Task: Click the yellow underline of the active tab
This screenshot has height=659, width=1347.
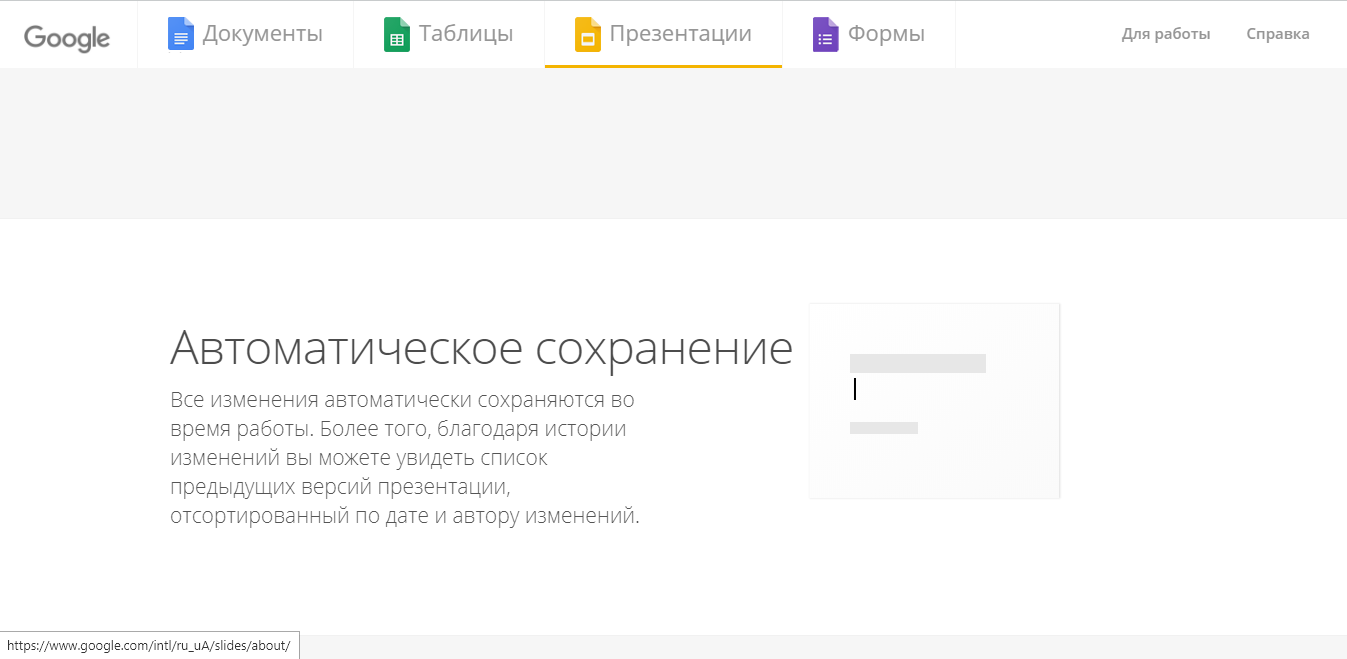Action: [x=662, y=67]
